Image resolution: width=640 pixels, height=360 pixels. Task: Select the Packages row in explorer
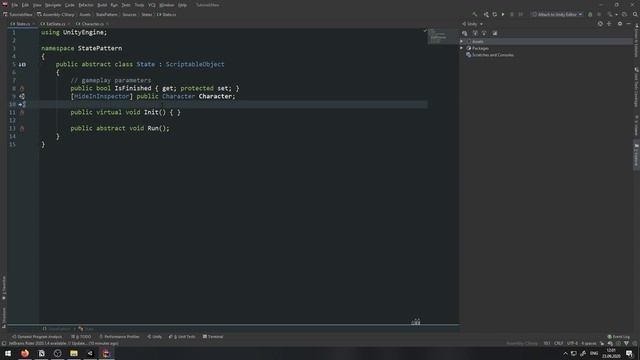pyautogui.click(x=546, y=48)
